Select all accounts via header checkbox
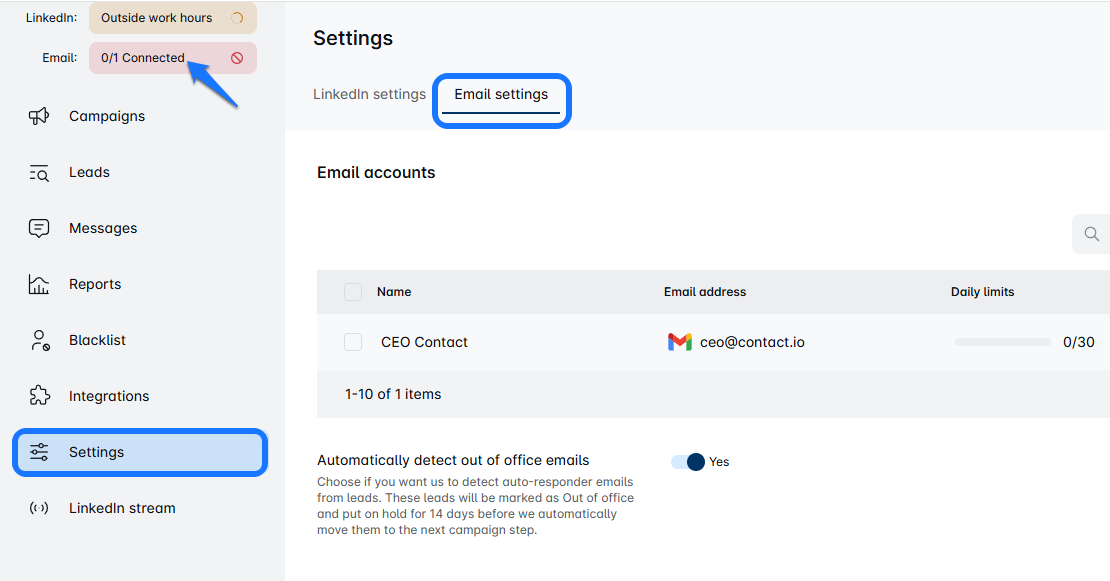This screenshot has height=581, width=1110. [353, 291]
